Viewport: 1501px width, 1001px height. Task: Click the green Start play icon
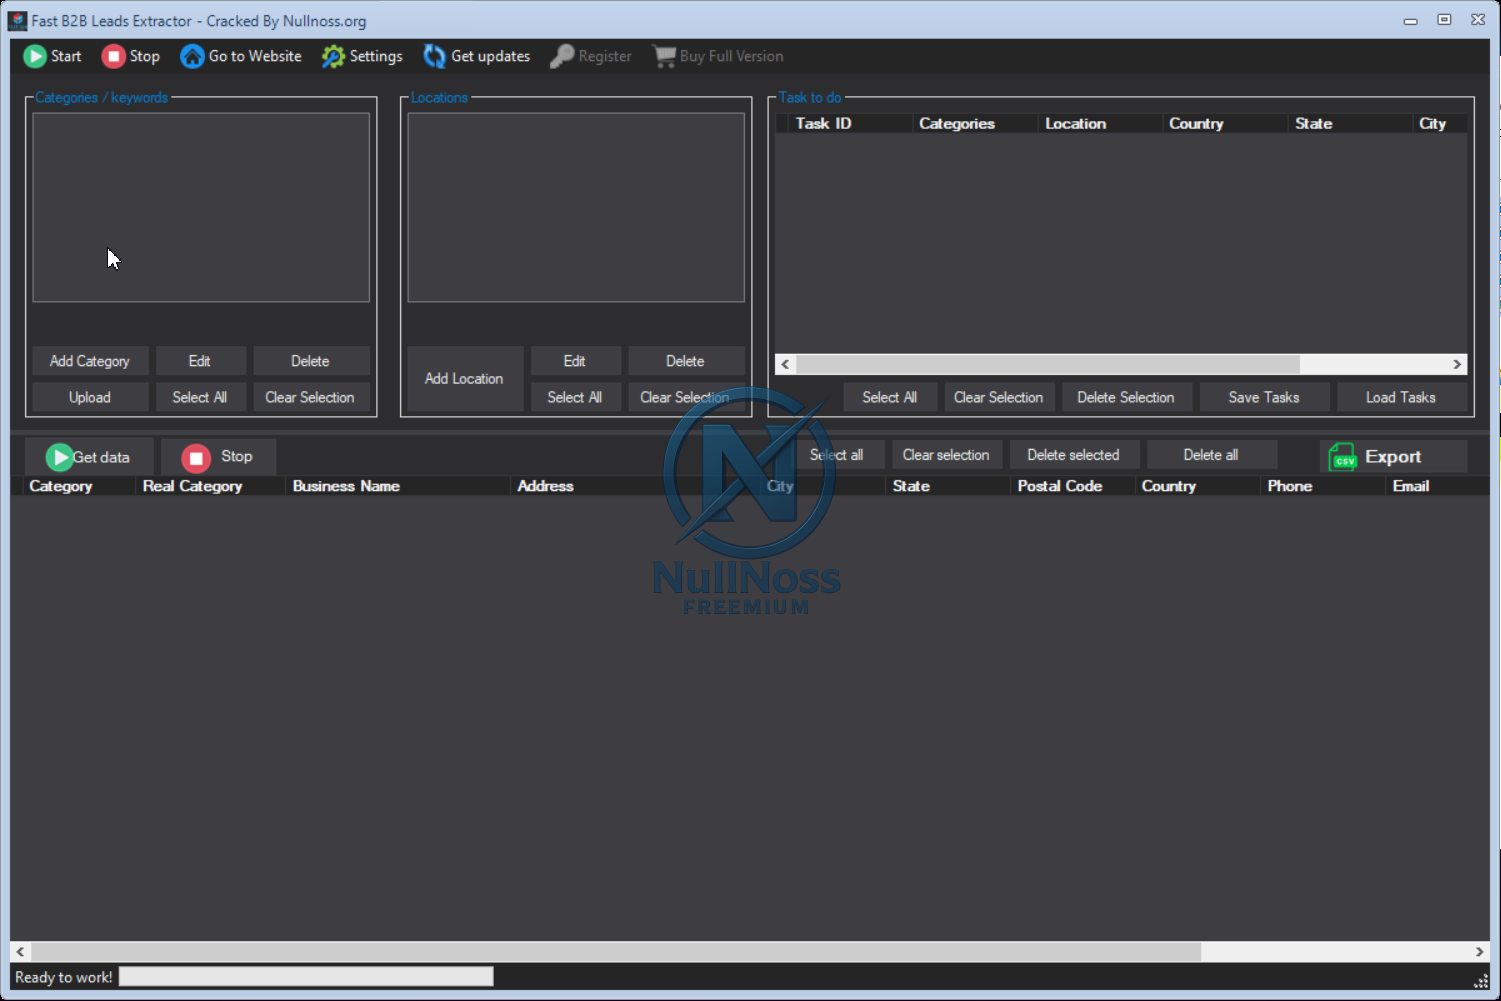tap(35, 56)
